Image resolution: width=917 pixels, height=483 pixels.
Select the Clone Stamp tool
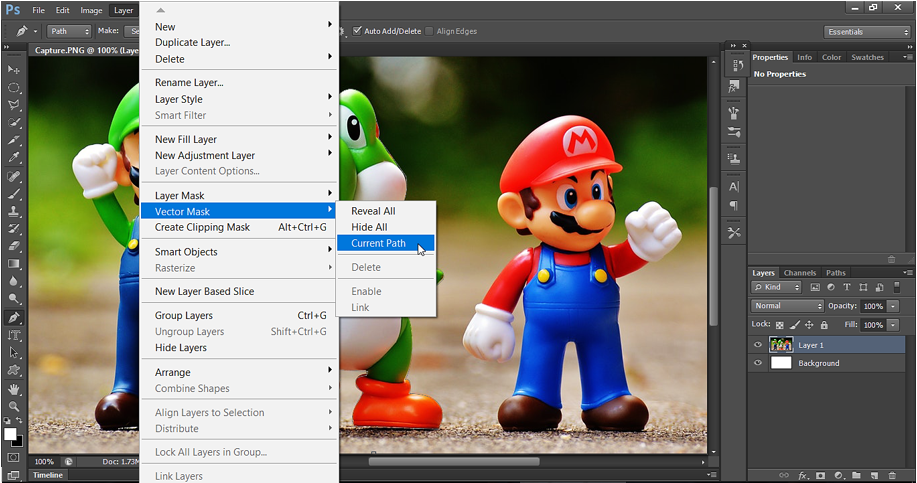(x=13, y=211)
